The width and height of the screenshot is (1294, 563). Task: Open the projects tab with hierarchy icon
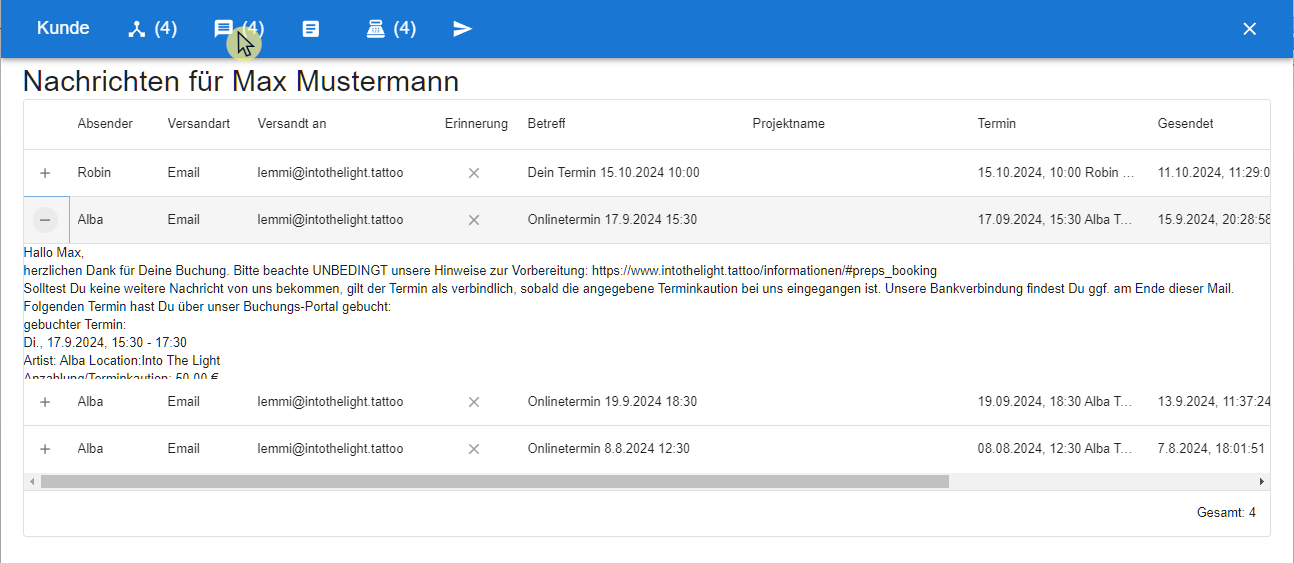[x=153, y=28]
